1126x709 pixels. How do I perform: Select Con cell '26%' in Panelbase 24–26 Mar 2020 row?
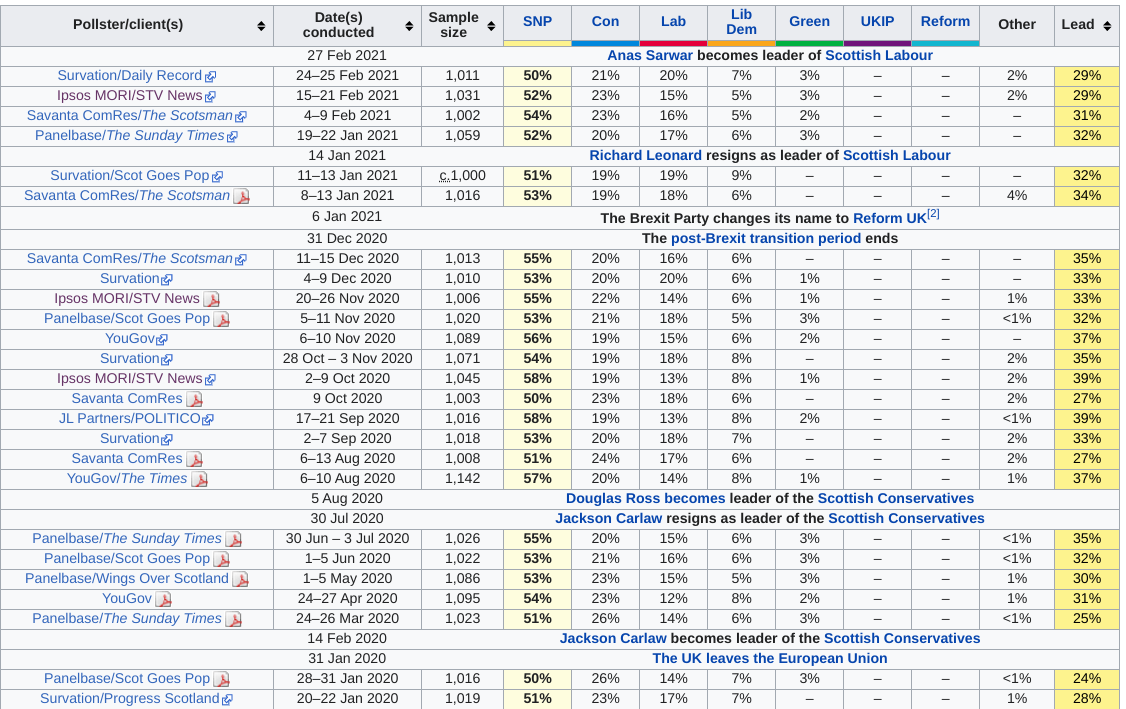pos(605,618)
